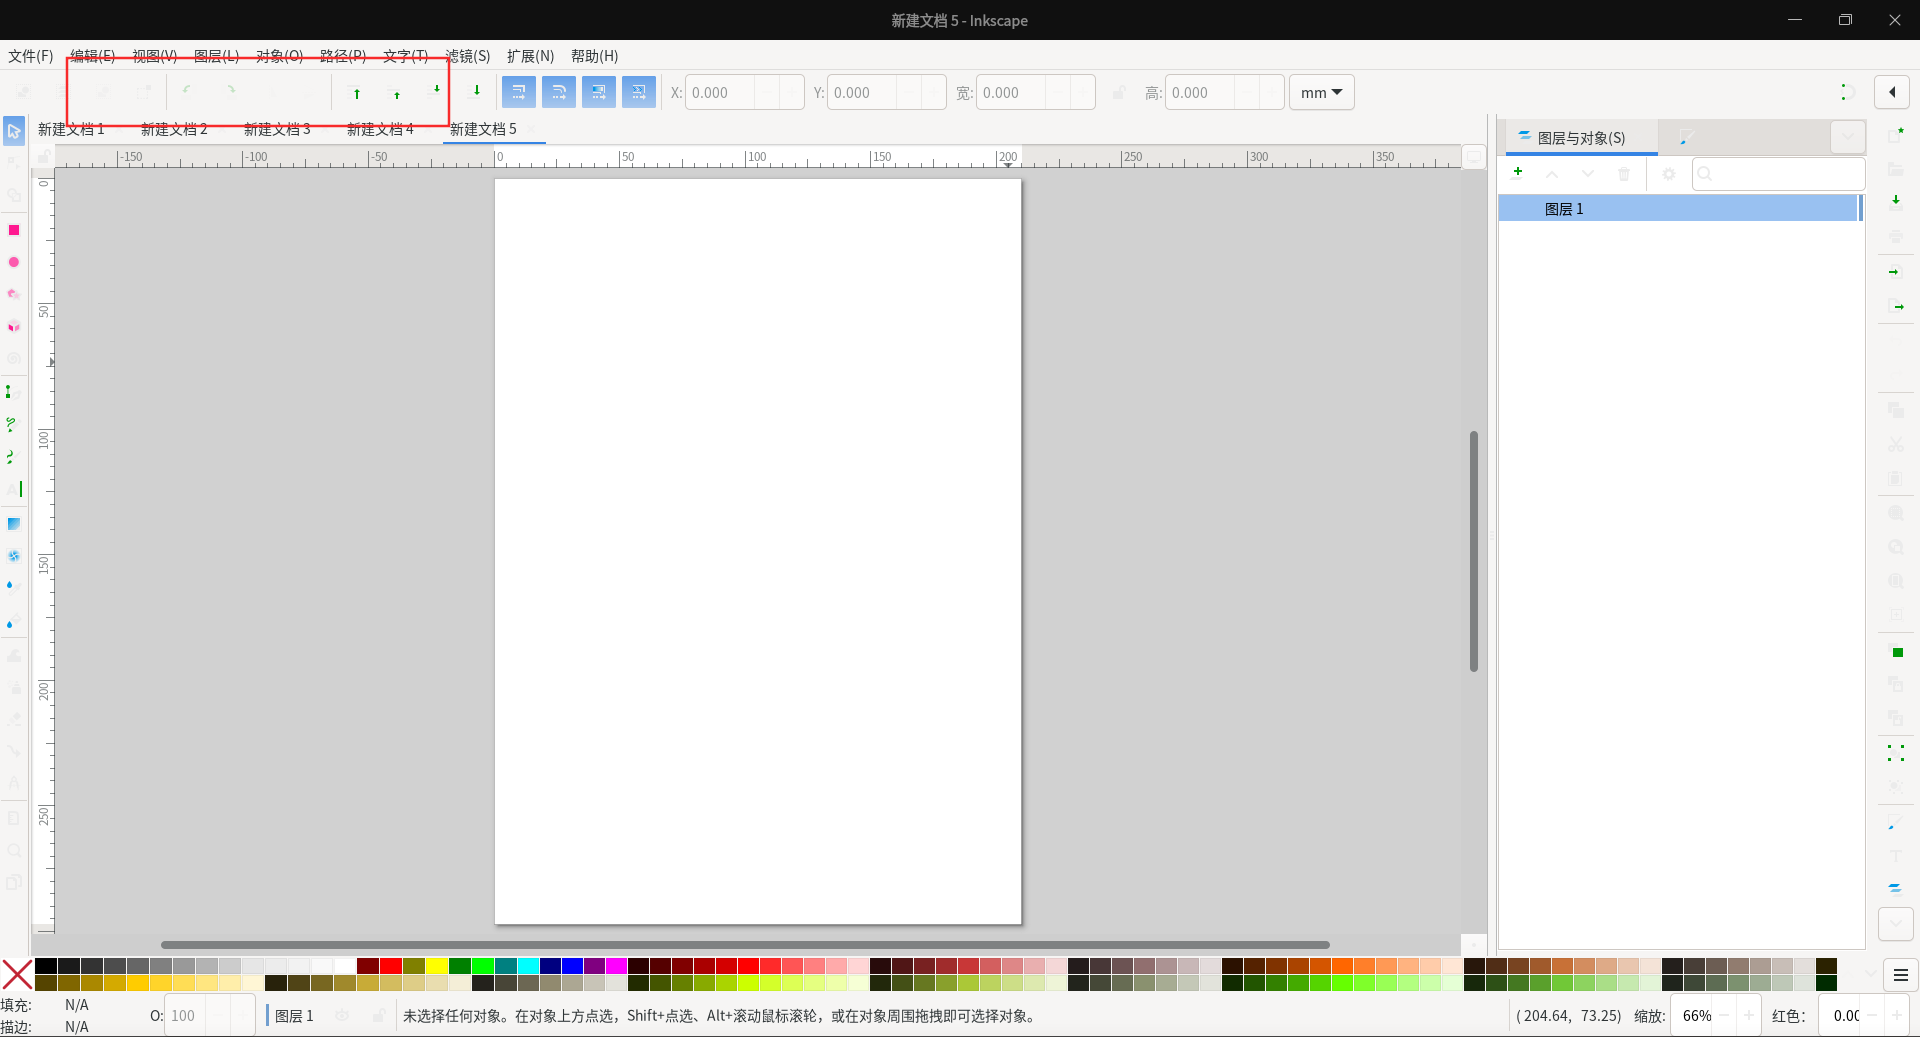
Task: Select the Star polygon tool
Action: [14, 294]
